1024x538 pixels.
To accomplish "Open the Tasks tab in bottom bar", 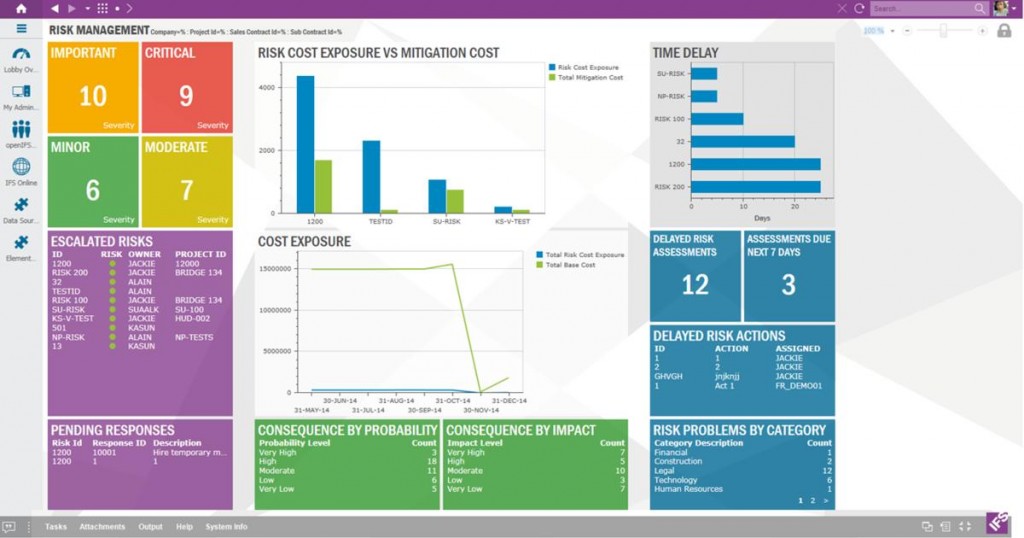I will coord(56,526).
